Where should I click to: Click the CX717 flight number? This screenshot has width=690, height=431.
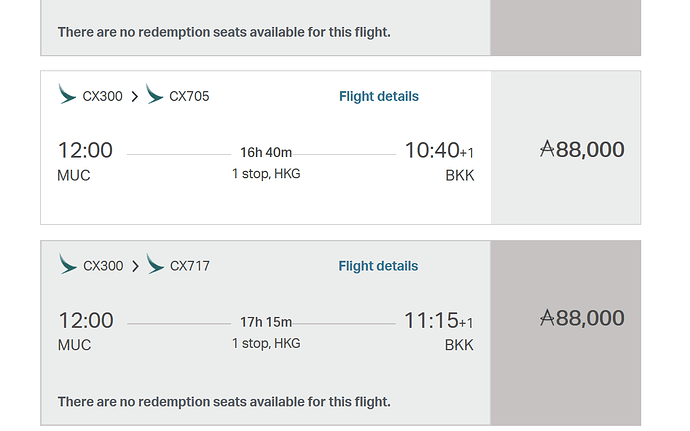click(x=190, y=266)
